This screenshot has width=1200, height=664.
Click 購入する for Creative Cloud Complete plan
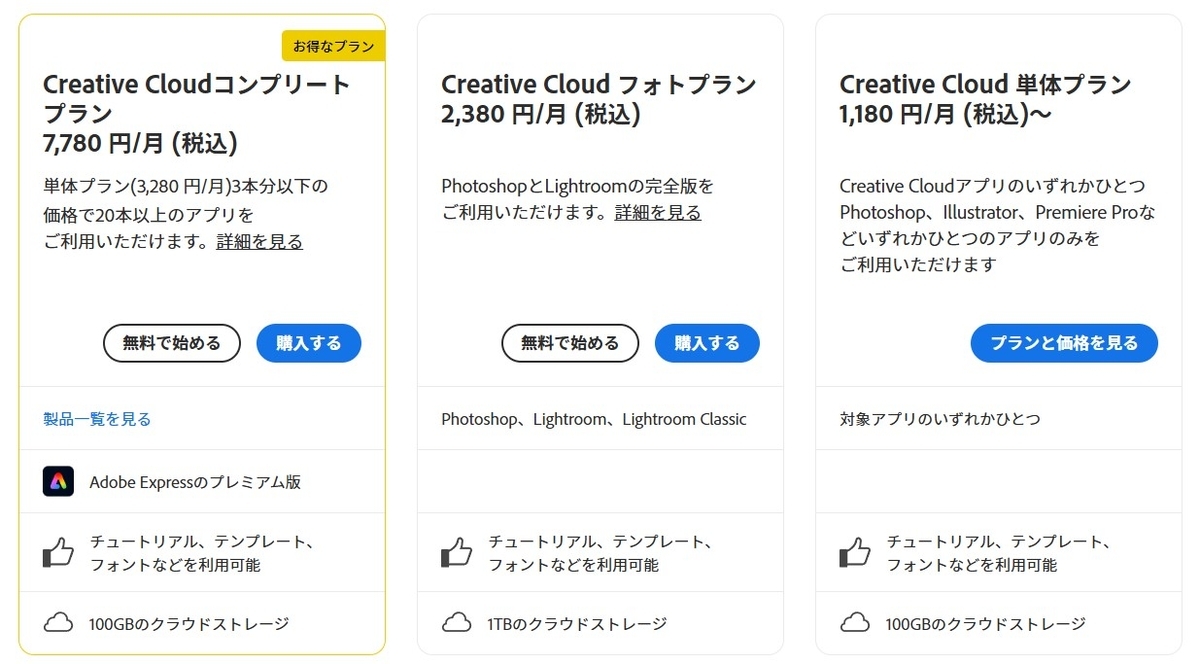[309, 343]
